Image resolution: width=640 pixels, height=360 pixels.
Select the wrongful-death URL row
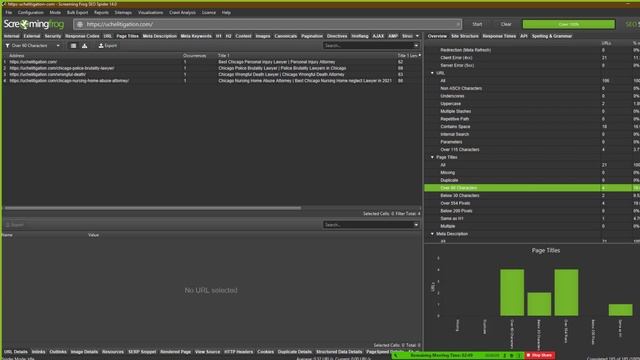coord(211,75)
